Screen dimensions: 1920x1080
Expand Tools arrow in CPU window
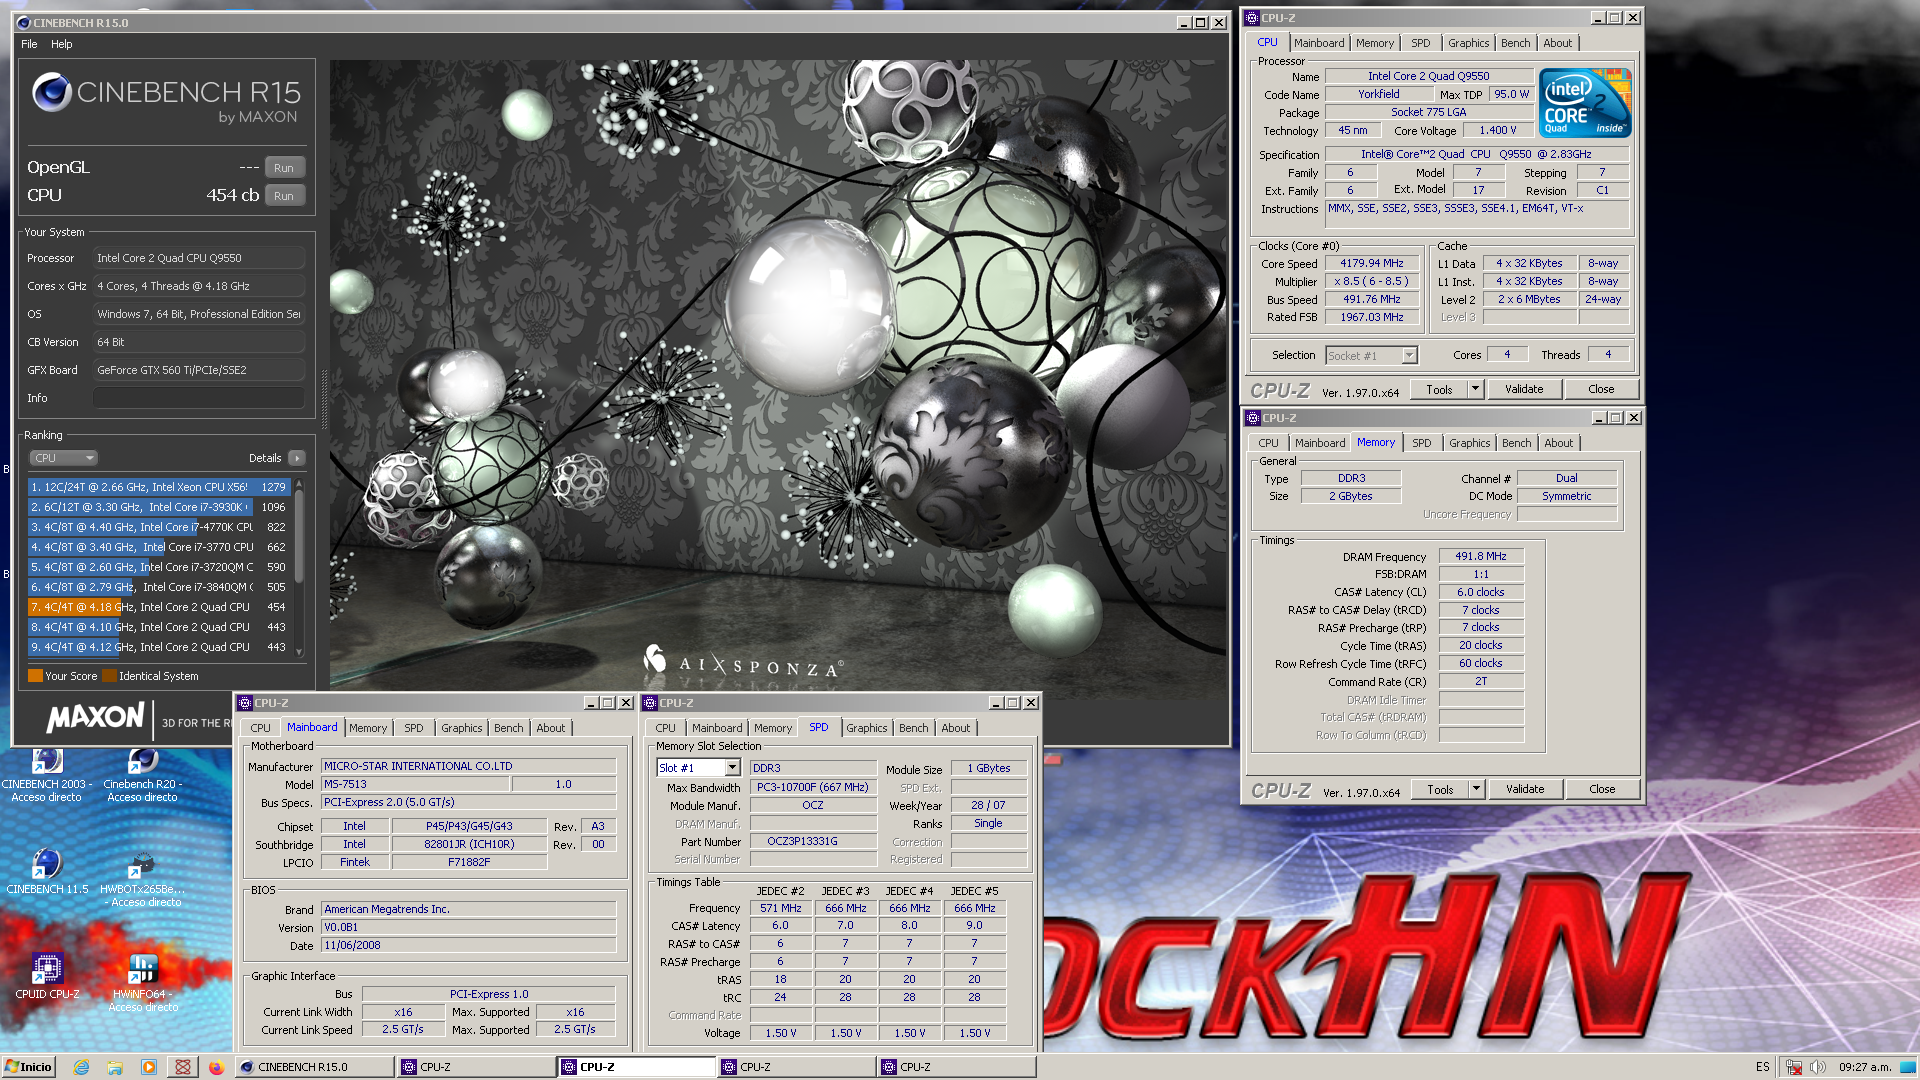point(1475,389)
